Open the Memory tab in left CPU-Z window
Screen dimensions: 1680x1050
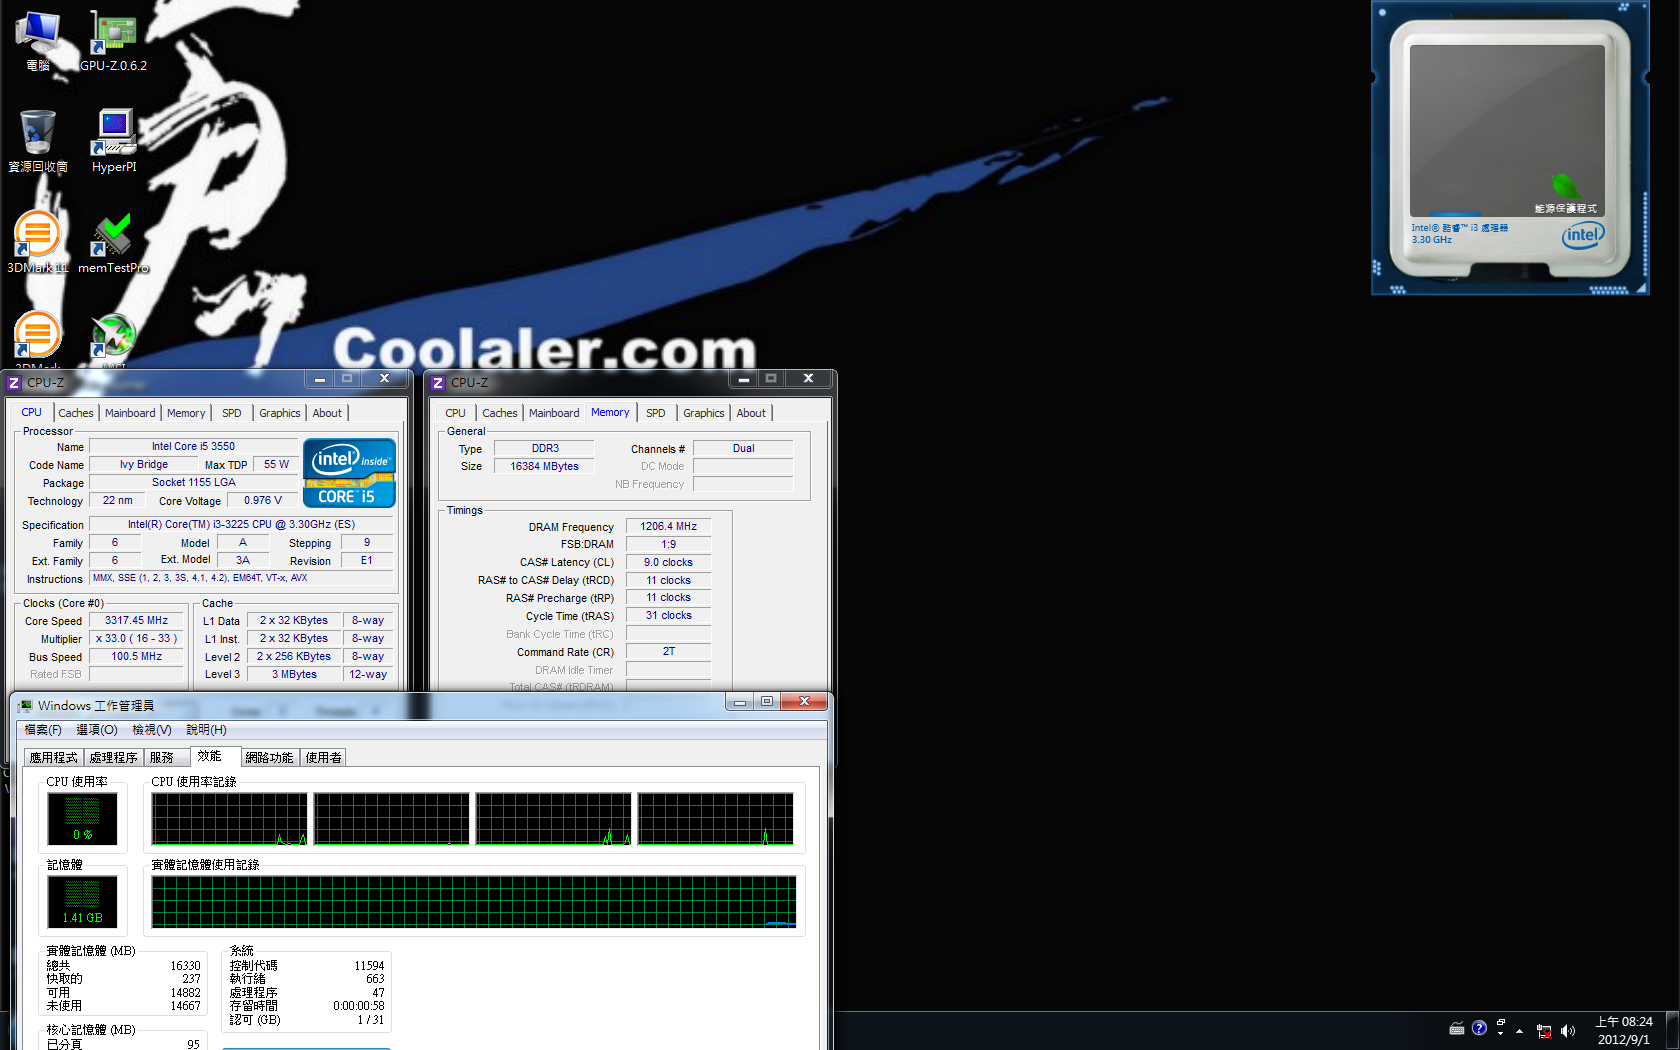coord(186,413)
